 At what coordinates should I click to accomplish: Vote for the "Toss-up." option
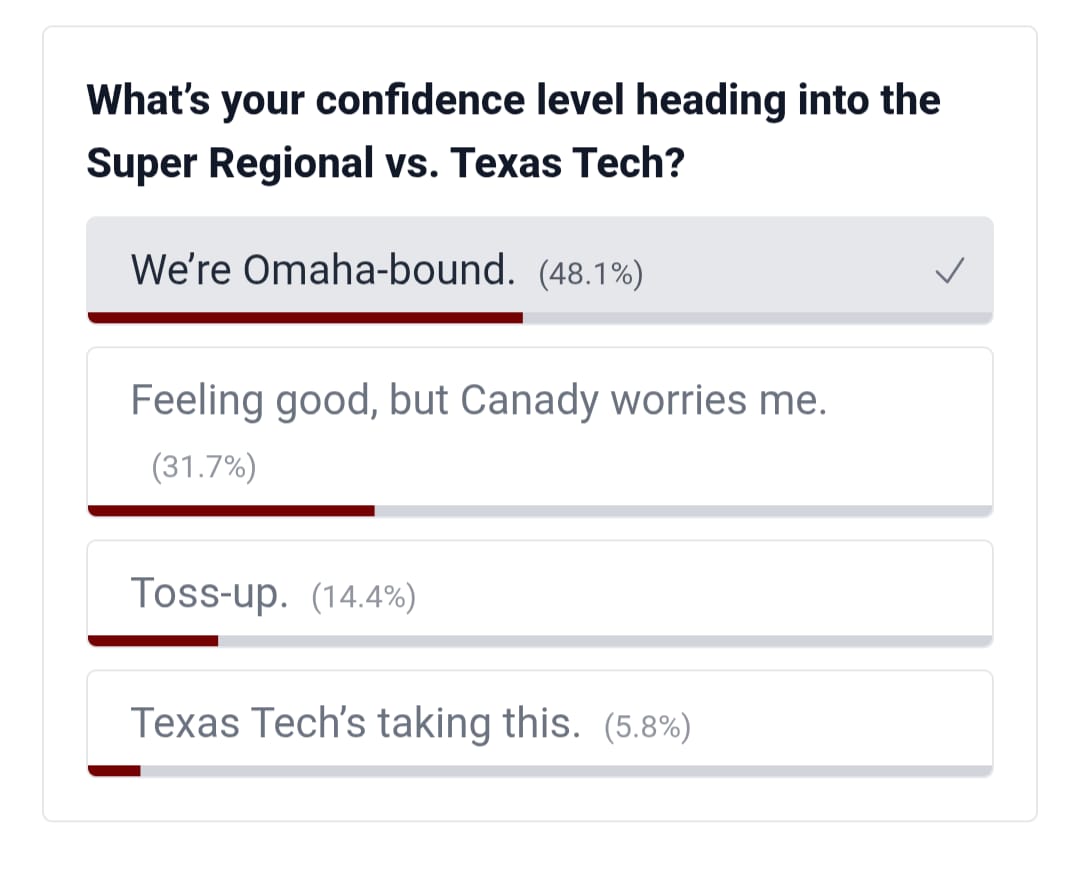click(x=210, y=594)
